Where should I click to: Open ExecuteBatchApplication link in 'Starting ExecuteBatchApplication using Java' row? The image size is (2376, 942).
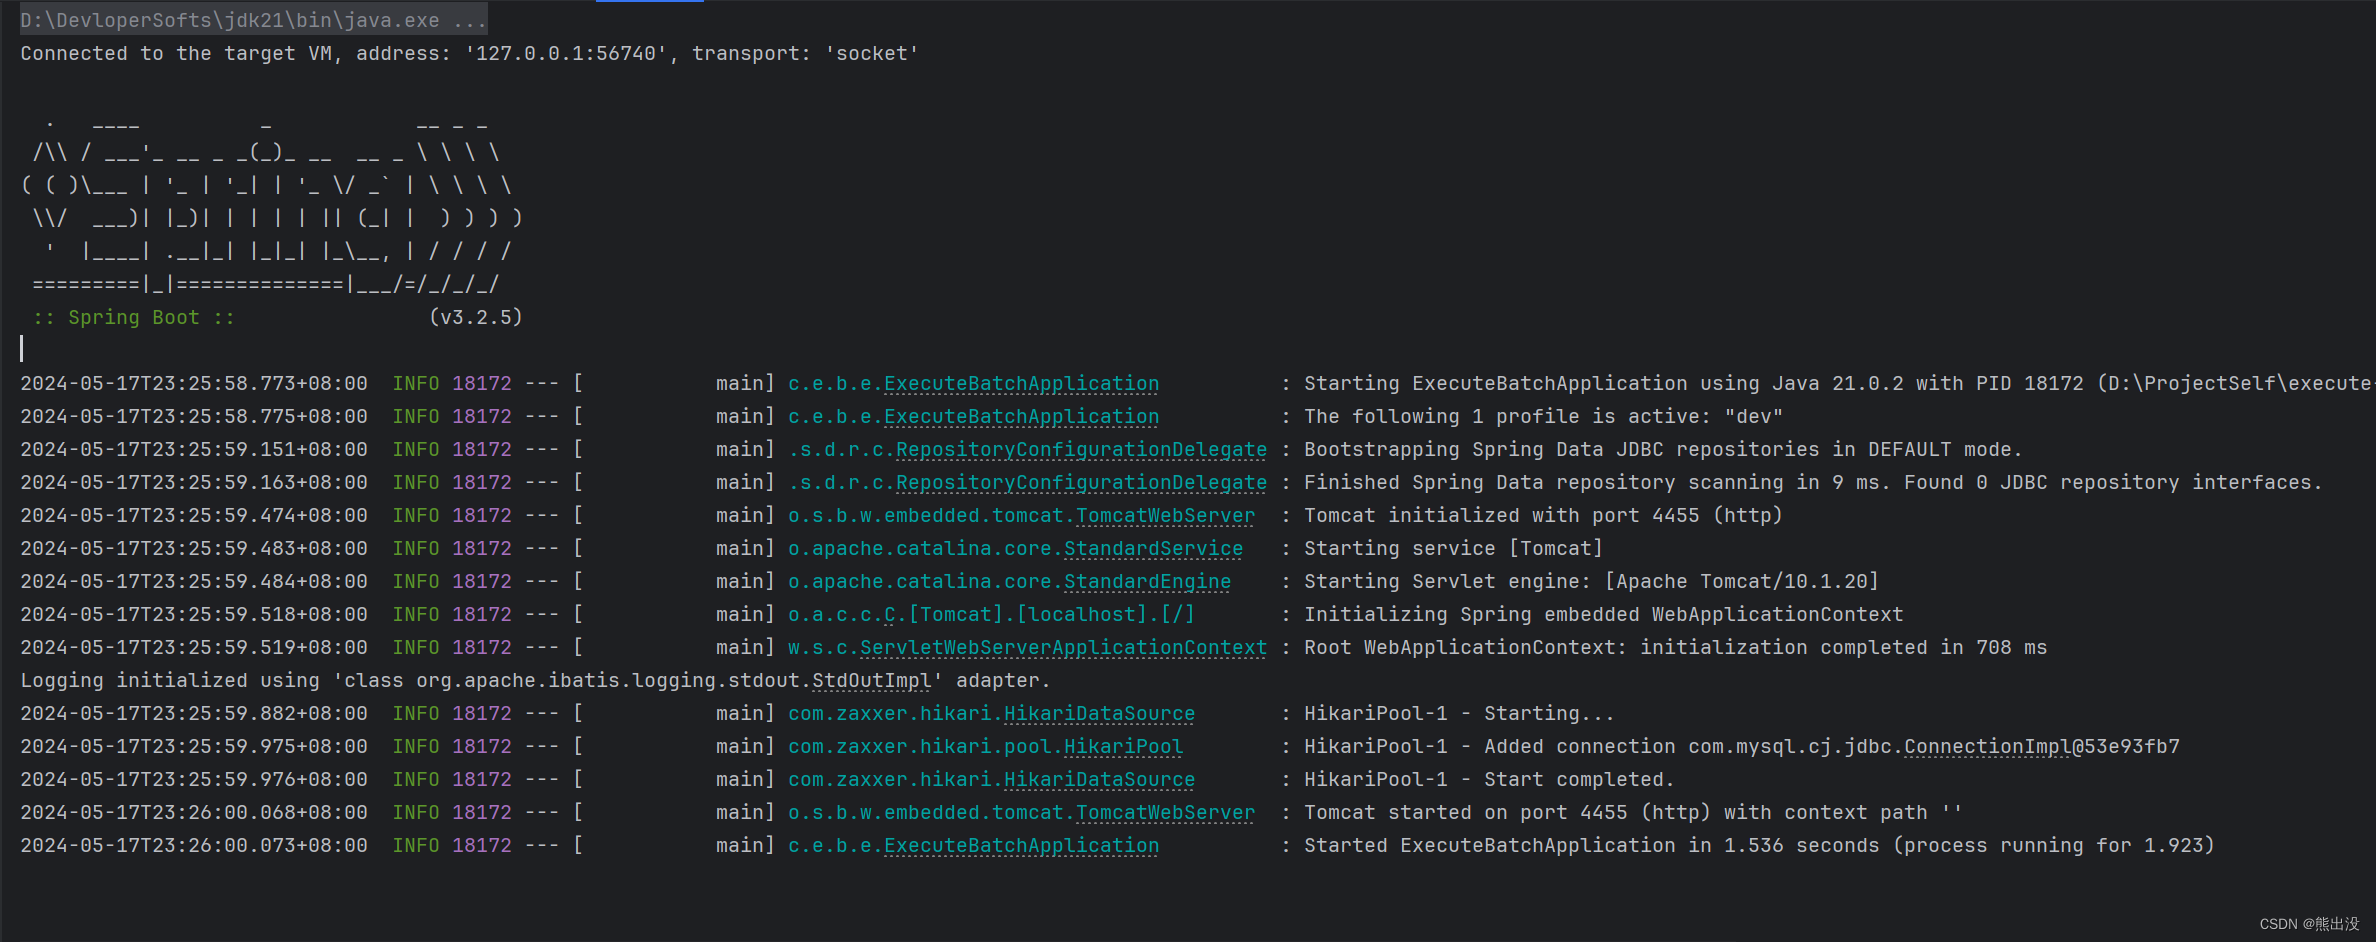pos(1021,383)
